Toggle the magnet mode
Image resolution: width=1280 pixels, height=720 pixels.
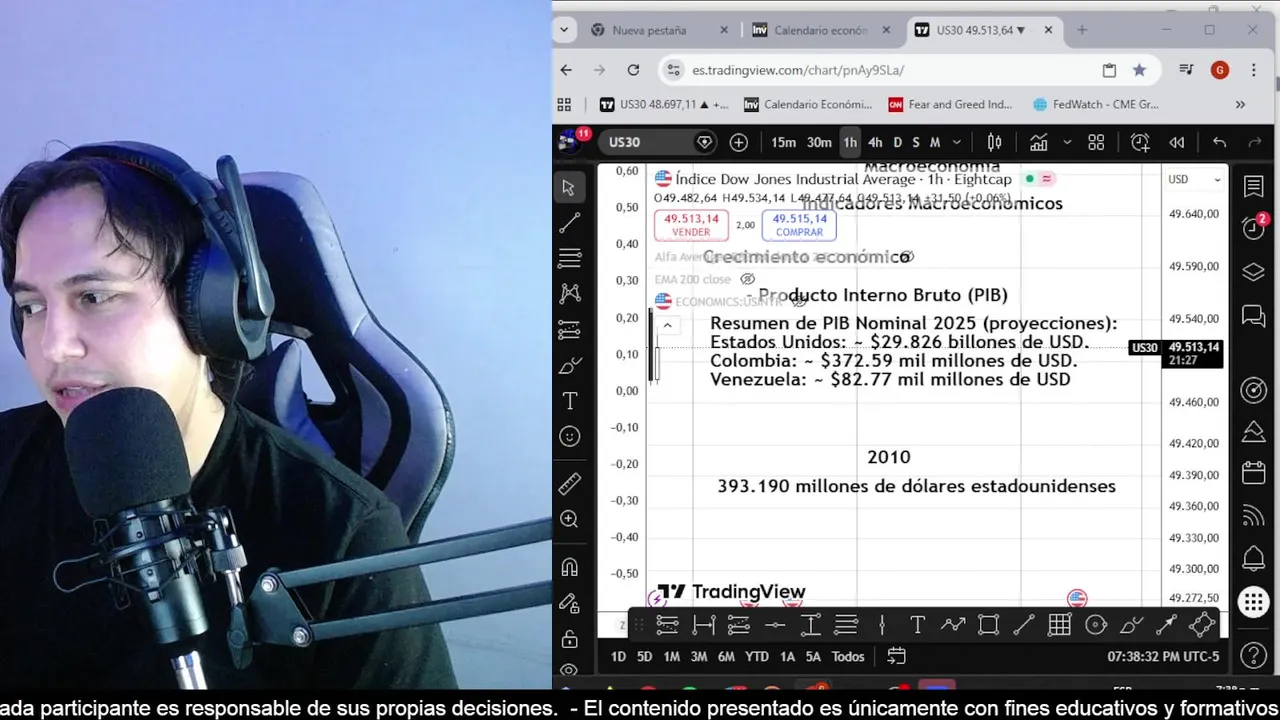(569, 567)
